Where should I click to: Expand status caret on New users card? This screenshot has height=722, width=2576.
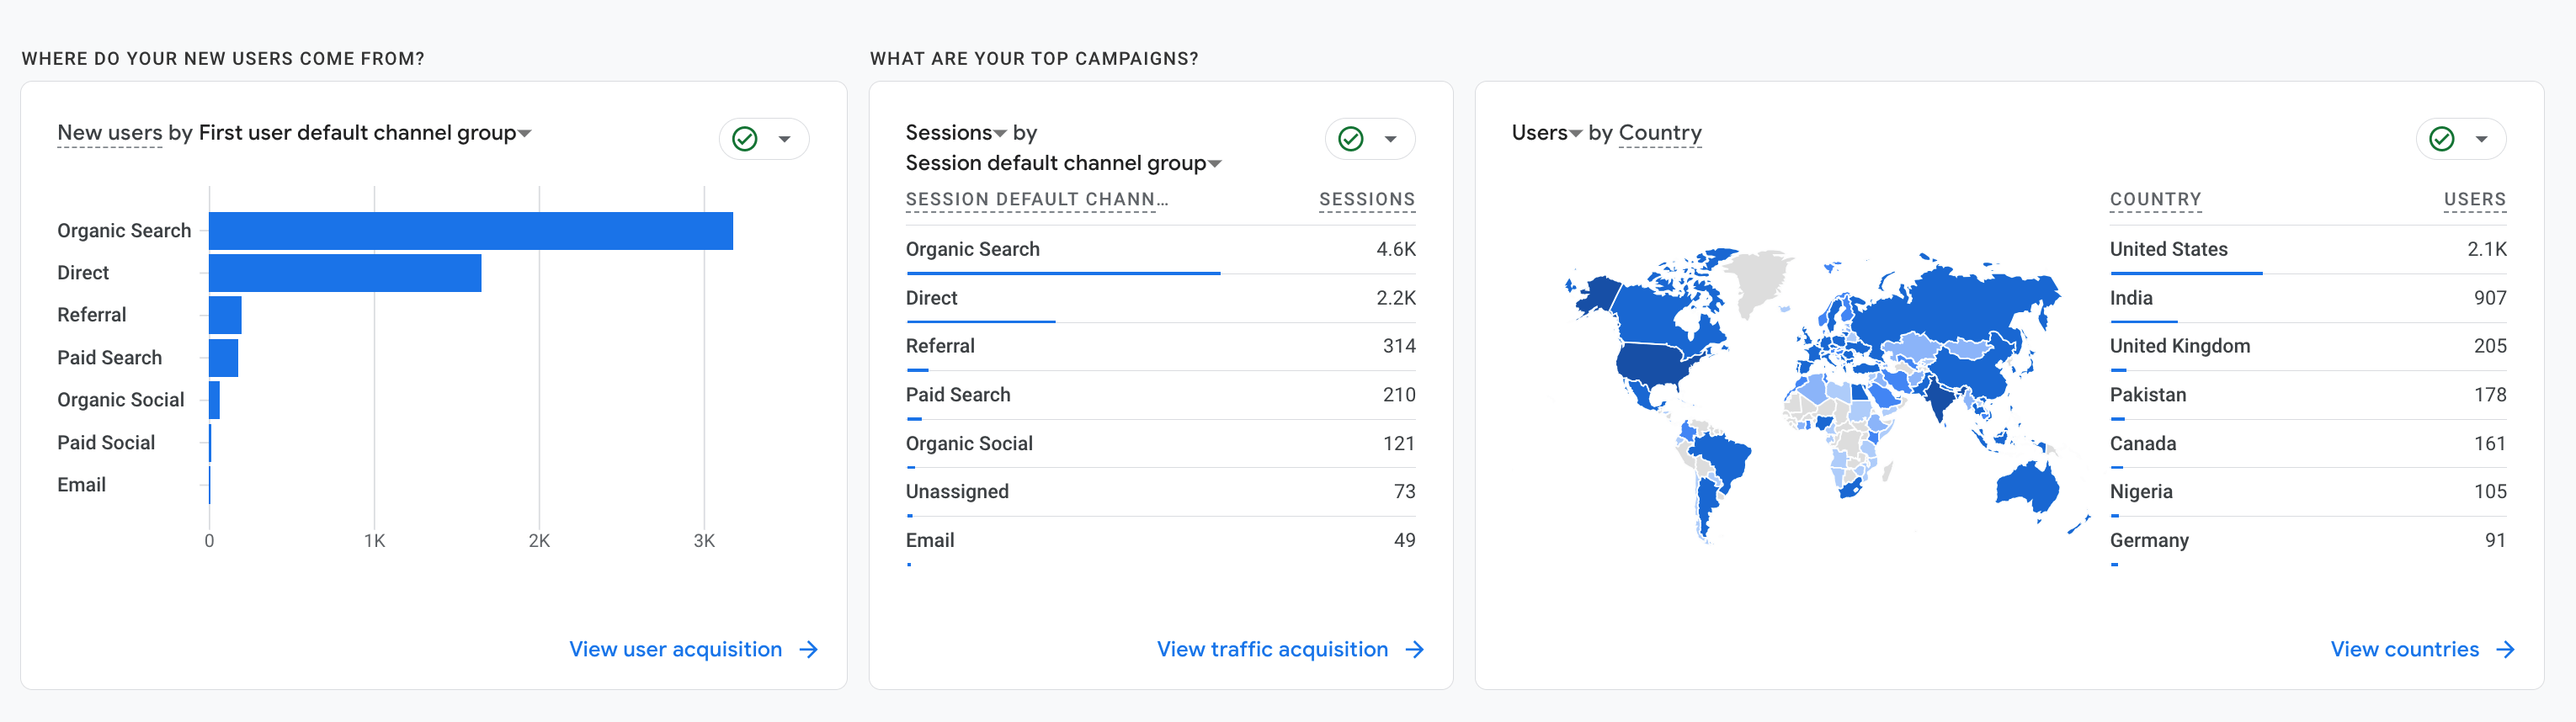785,139
